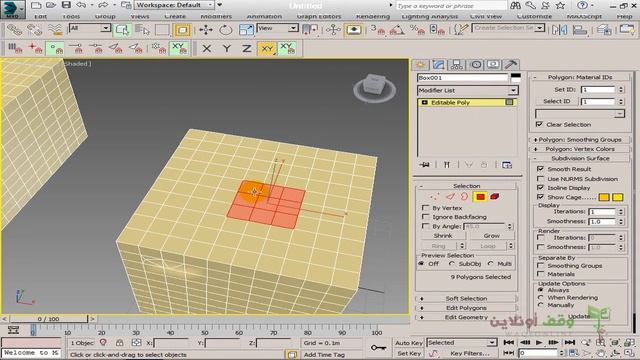Toggle Show Cage checkbox

click(x=540, y=197)
